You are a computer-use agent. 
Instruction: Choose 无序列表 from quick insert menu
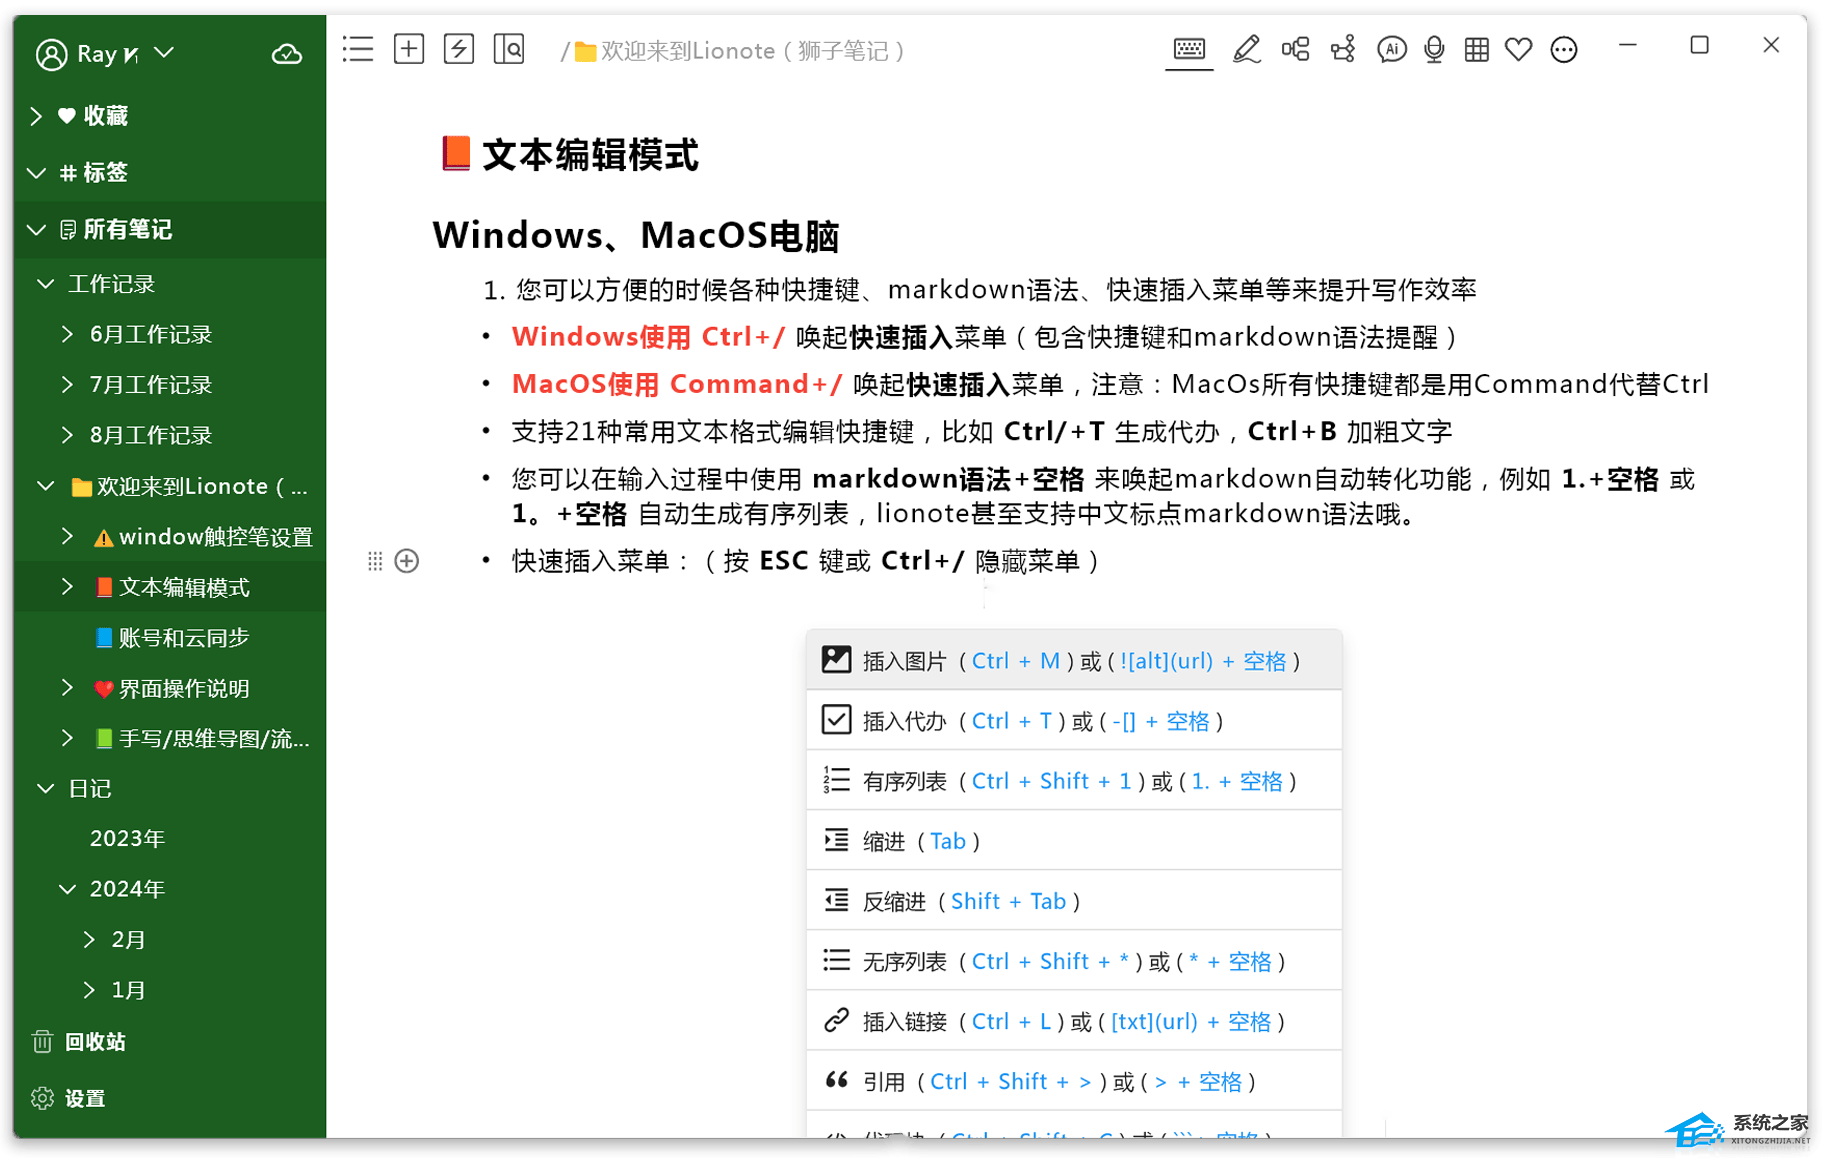1074,961
